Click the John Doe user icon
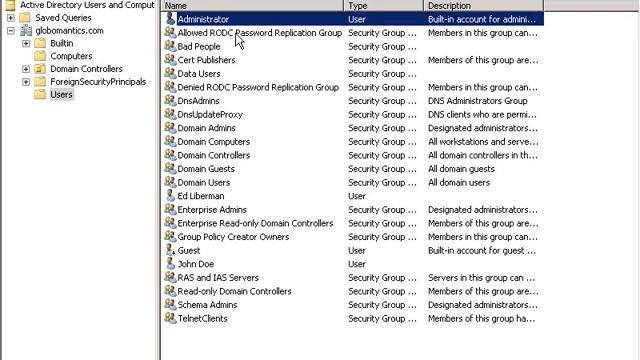 [x=170, y=264]
